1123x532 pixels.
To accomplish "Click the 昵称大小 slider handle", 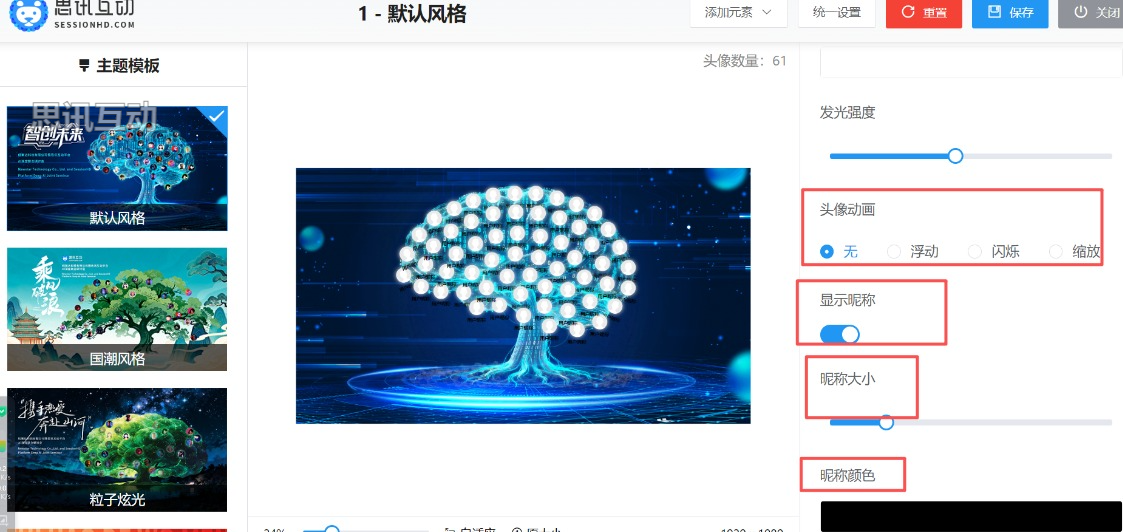I will pyautogui.click(x=886, y=422).
